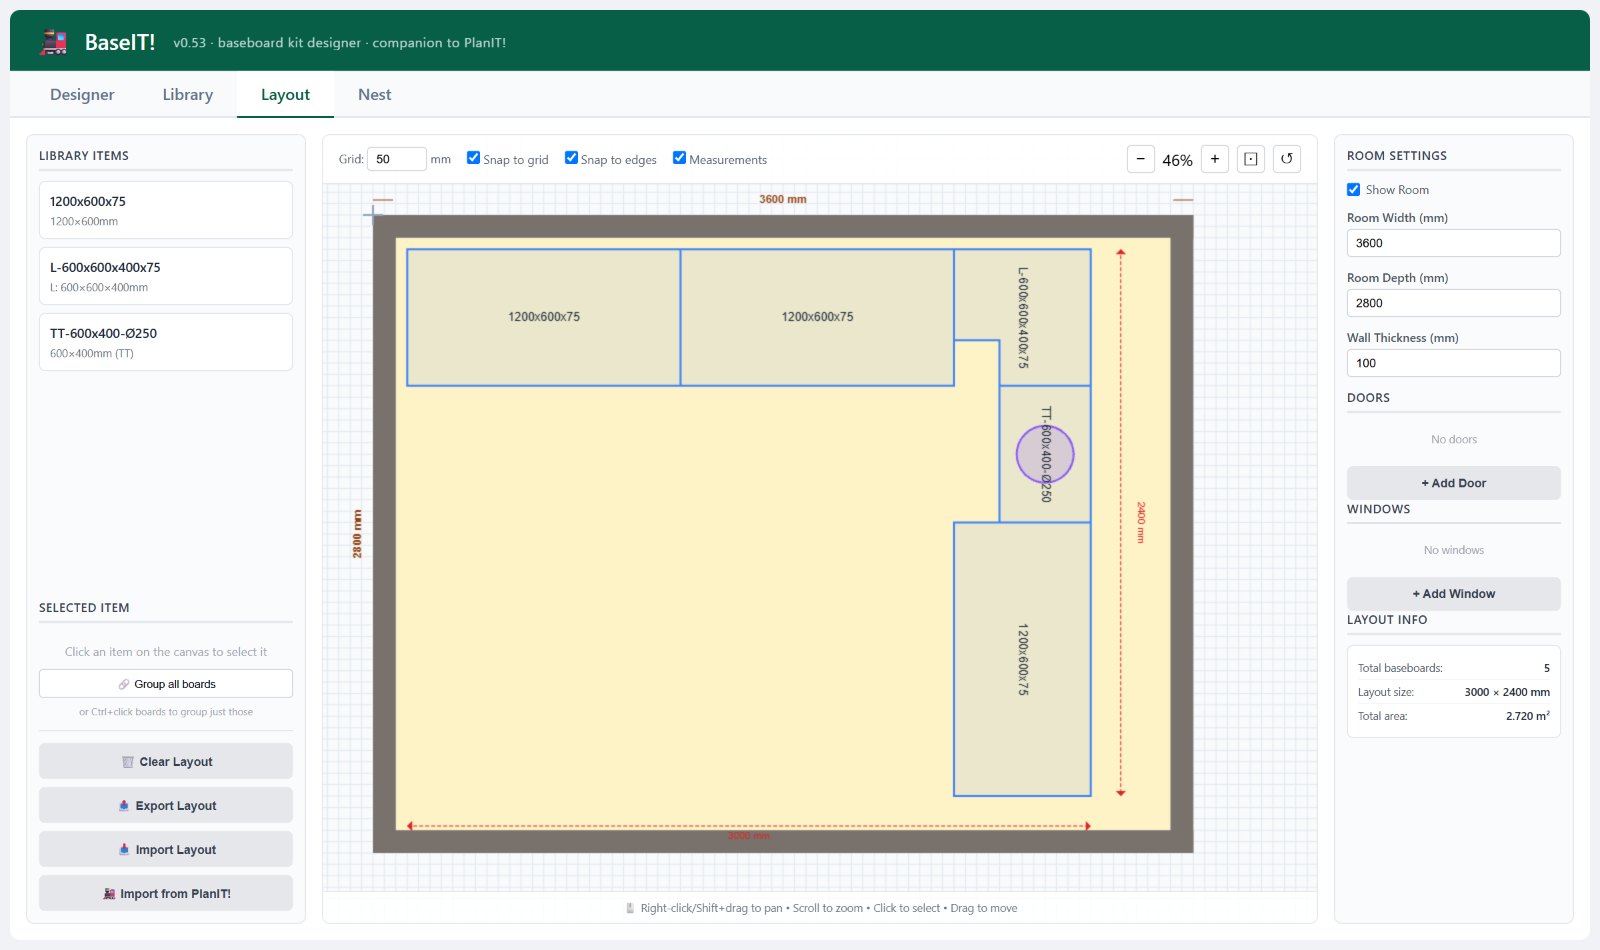Click the 2400 mm red layout dimension label
Image resolution: width=1600 pixels, height=950 pixels.
coord(1140,522)
